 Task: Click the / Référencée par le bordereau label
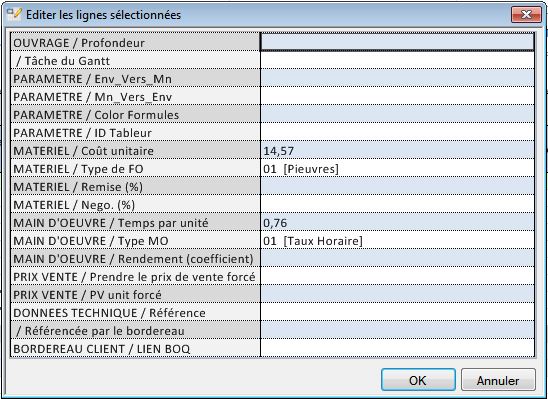(100, 331)
